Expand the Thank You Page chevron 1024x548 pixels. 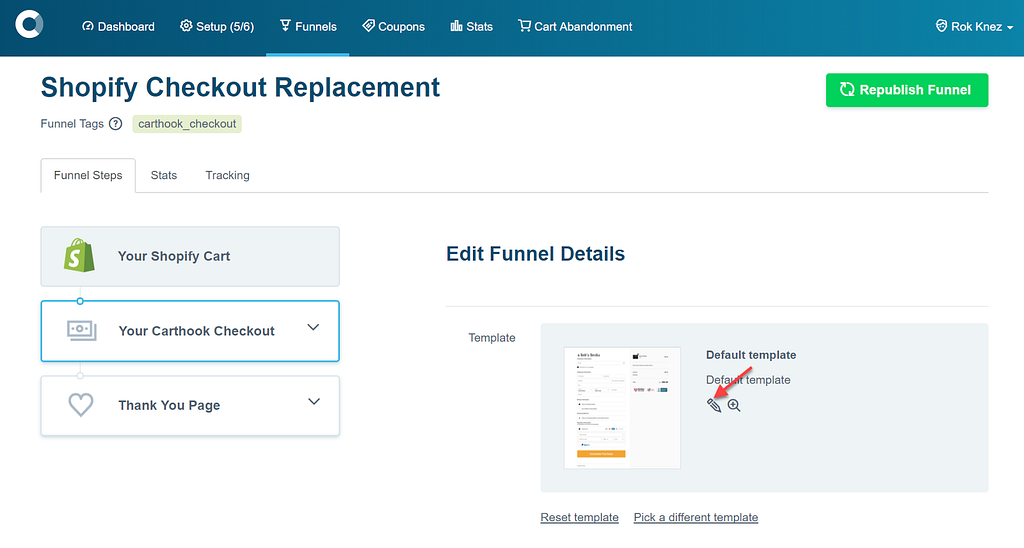click(314, 402)
